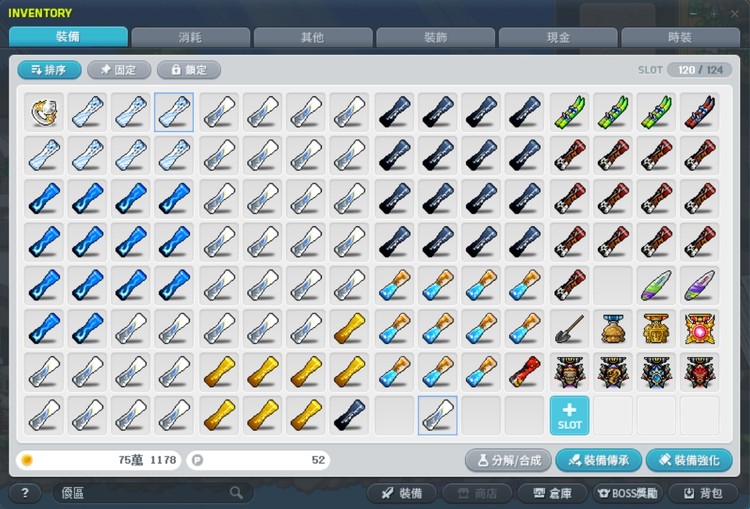
Task: Sort items with the 排序 button
Action: point(49,70)
